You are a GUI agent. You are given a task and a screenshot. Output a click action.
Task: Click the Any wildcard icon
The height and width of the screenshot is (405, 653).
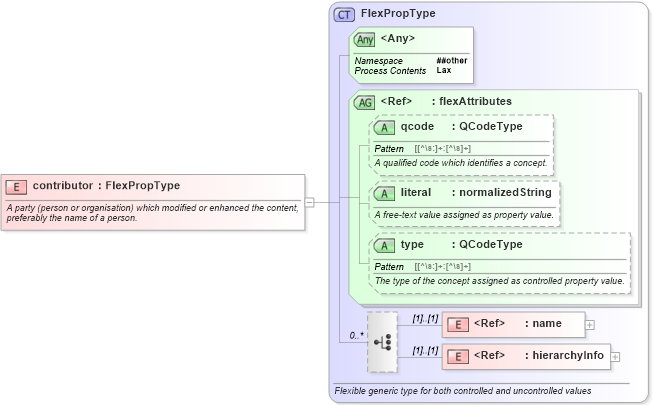[364, 40]
